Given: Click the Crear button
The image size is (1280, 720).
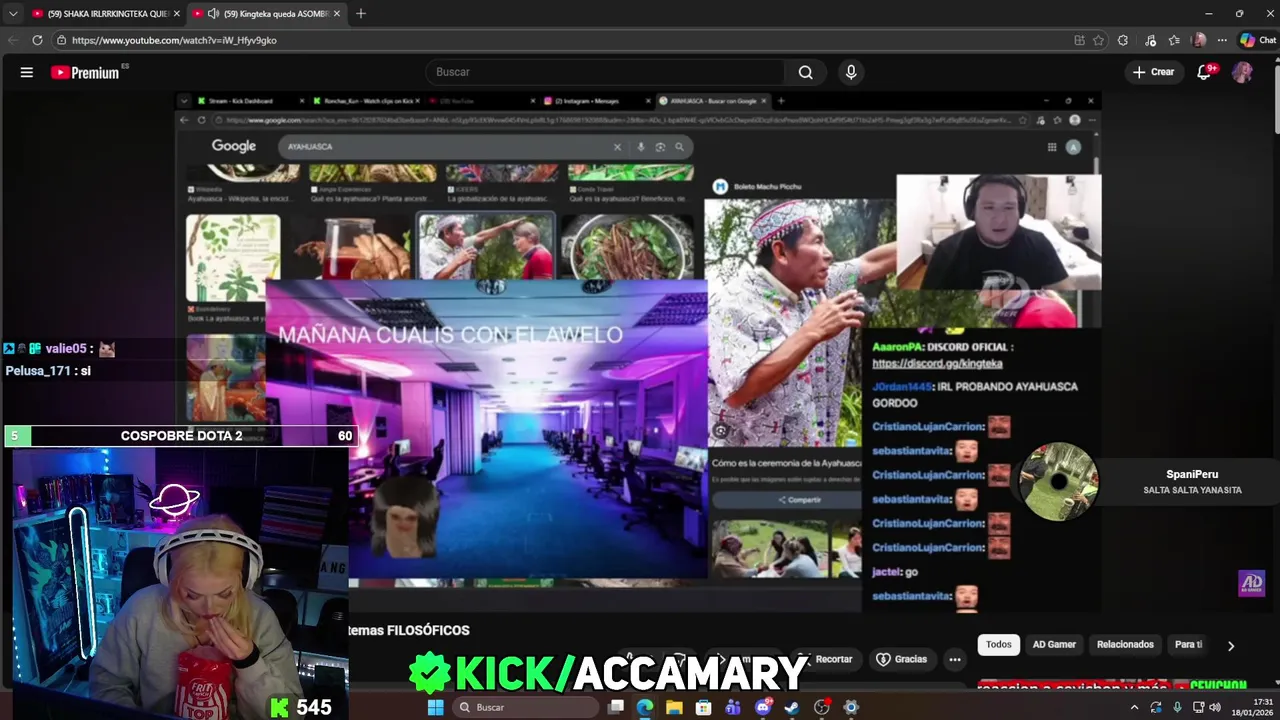Looking at the screenshot, I should 1153,72.
